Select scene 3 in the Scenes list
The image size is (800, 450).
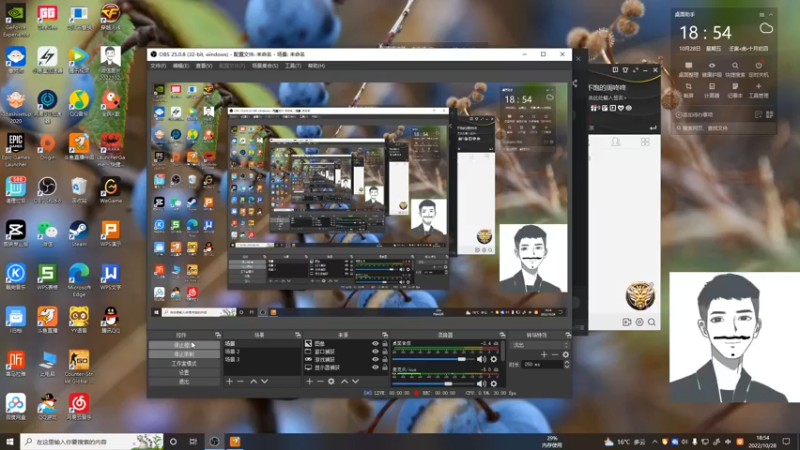(x=262, y=359)
